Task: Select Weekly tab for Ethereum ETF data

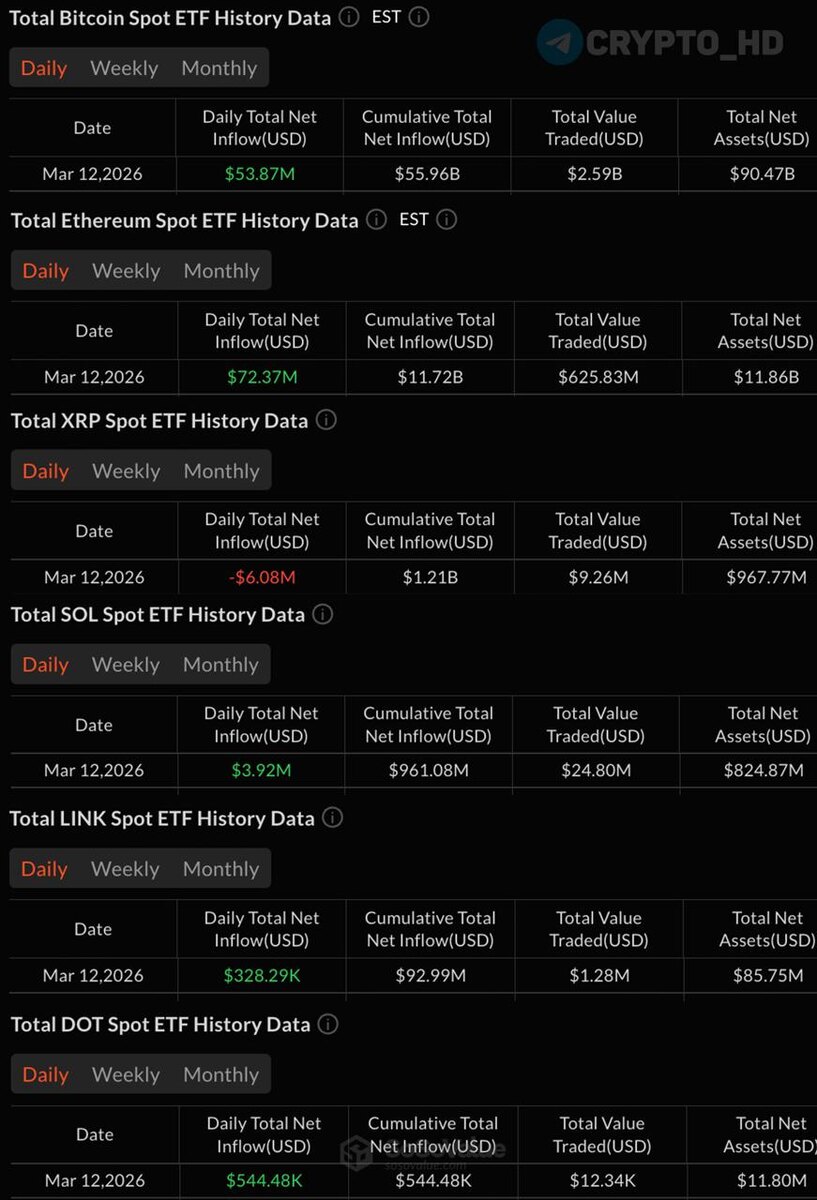Action: tap(126, 270)
